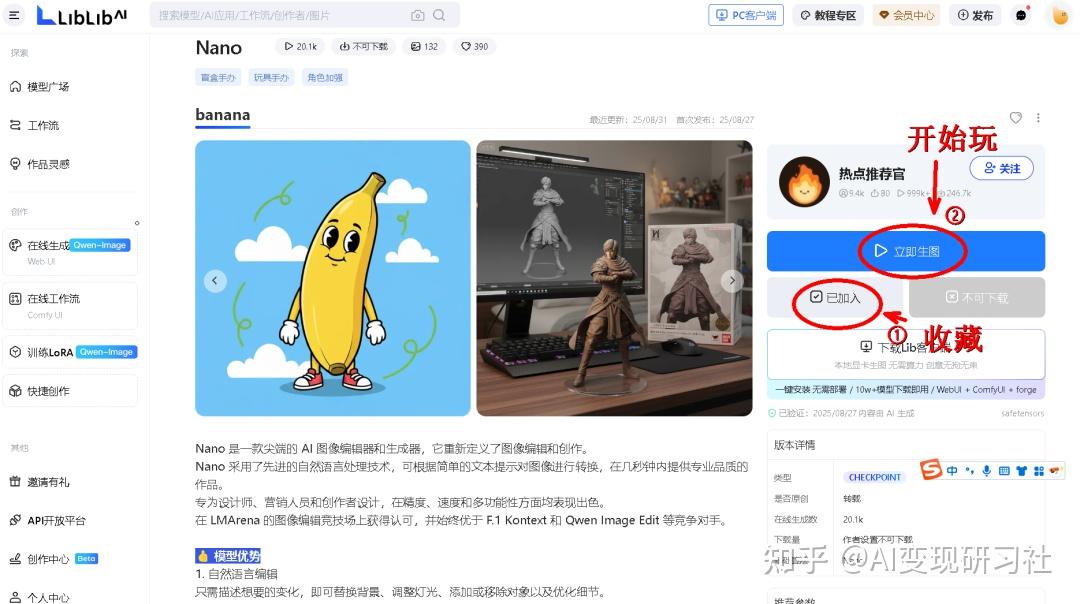Open 发布 from the top bar
This screenshot has width=1080, height=604.
point(975,15)
